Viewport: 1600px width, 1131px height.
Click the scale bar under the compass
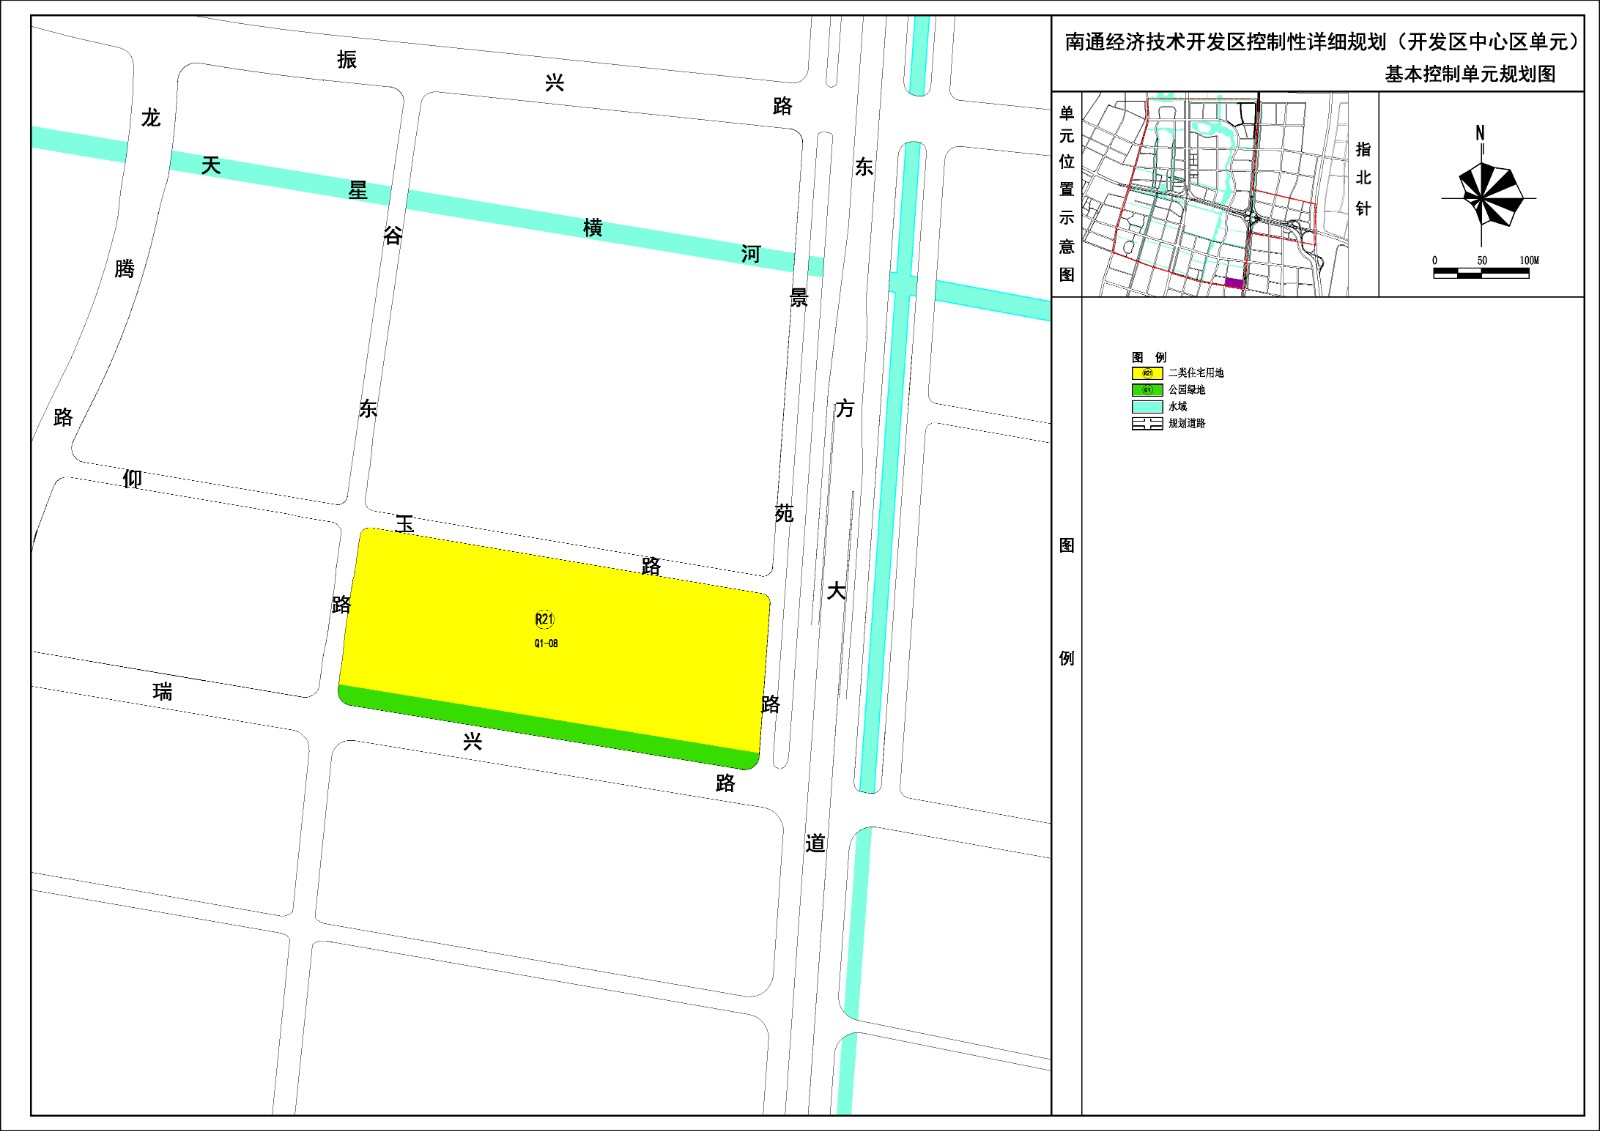1481,273
